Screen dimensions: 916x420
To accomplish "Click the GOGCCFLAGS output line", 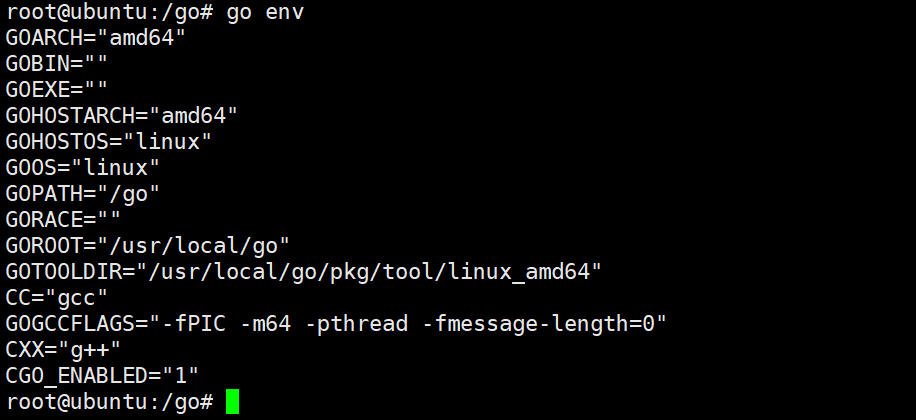I will pyautogui.click(x=336, y=324).
